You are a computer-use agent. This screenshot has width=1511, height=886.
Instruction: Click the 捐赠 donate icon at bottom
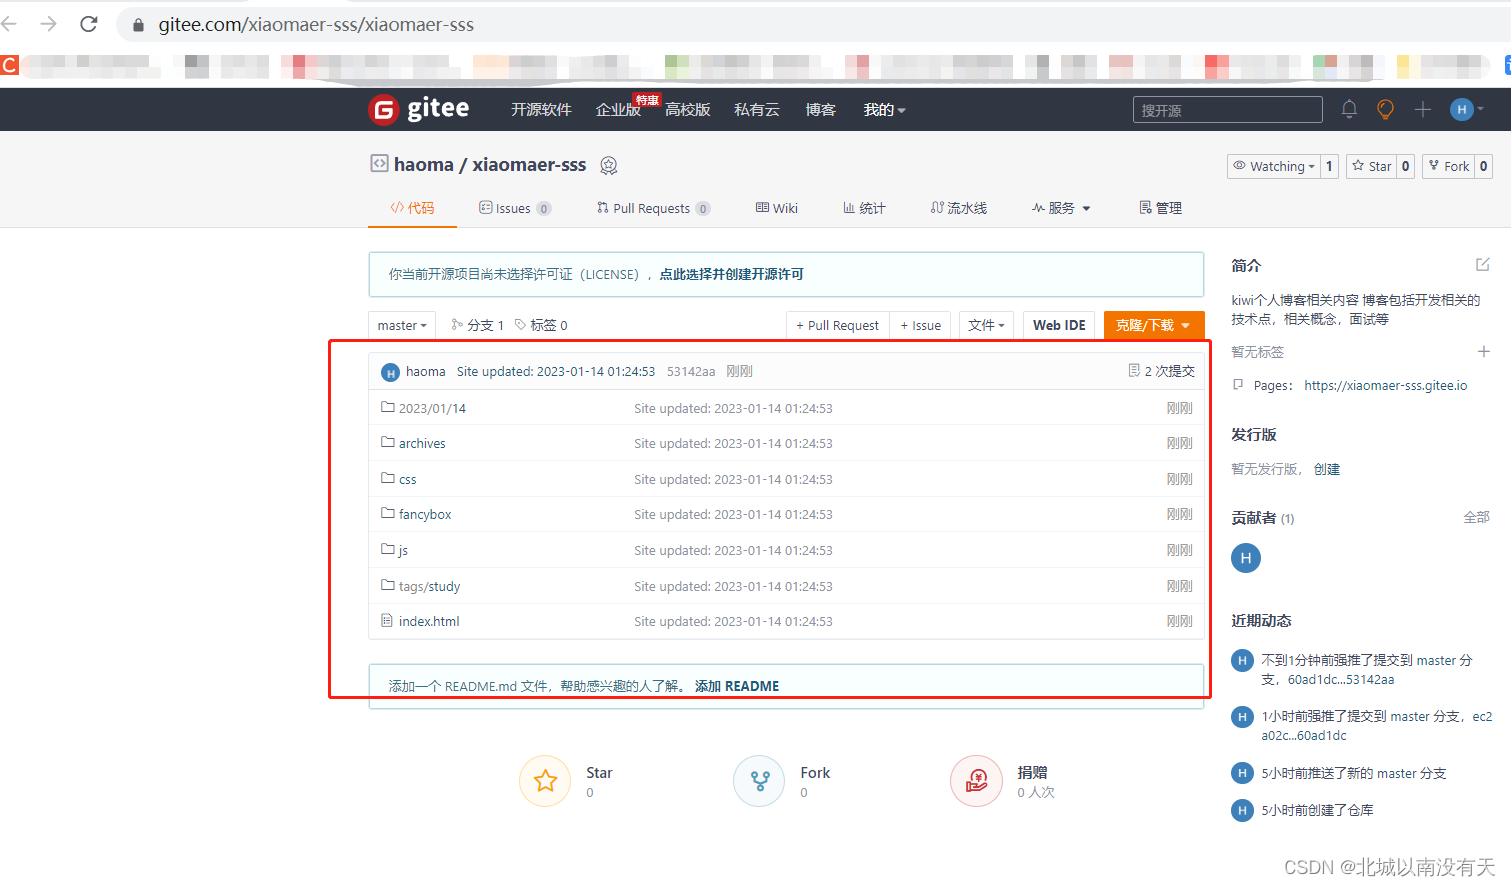tap(976, 781)
